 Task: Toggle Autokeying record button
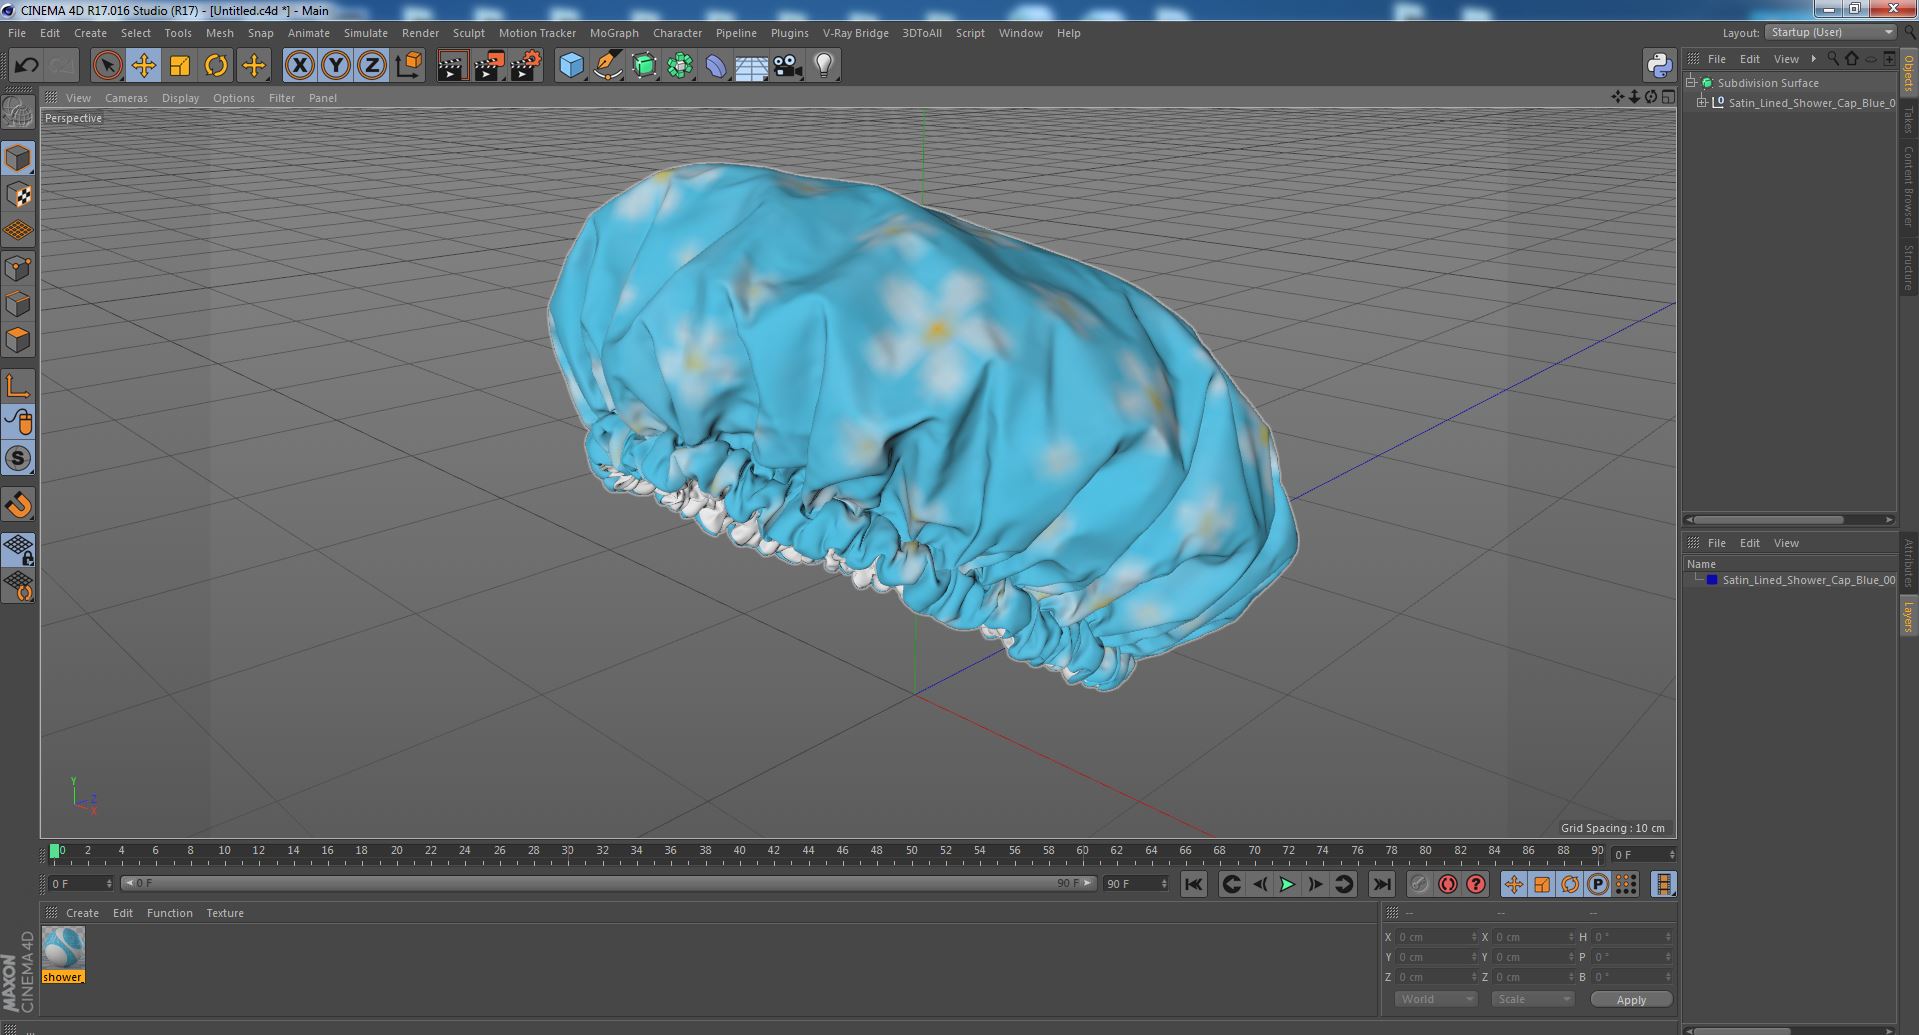(1447, 884)
